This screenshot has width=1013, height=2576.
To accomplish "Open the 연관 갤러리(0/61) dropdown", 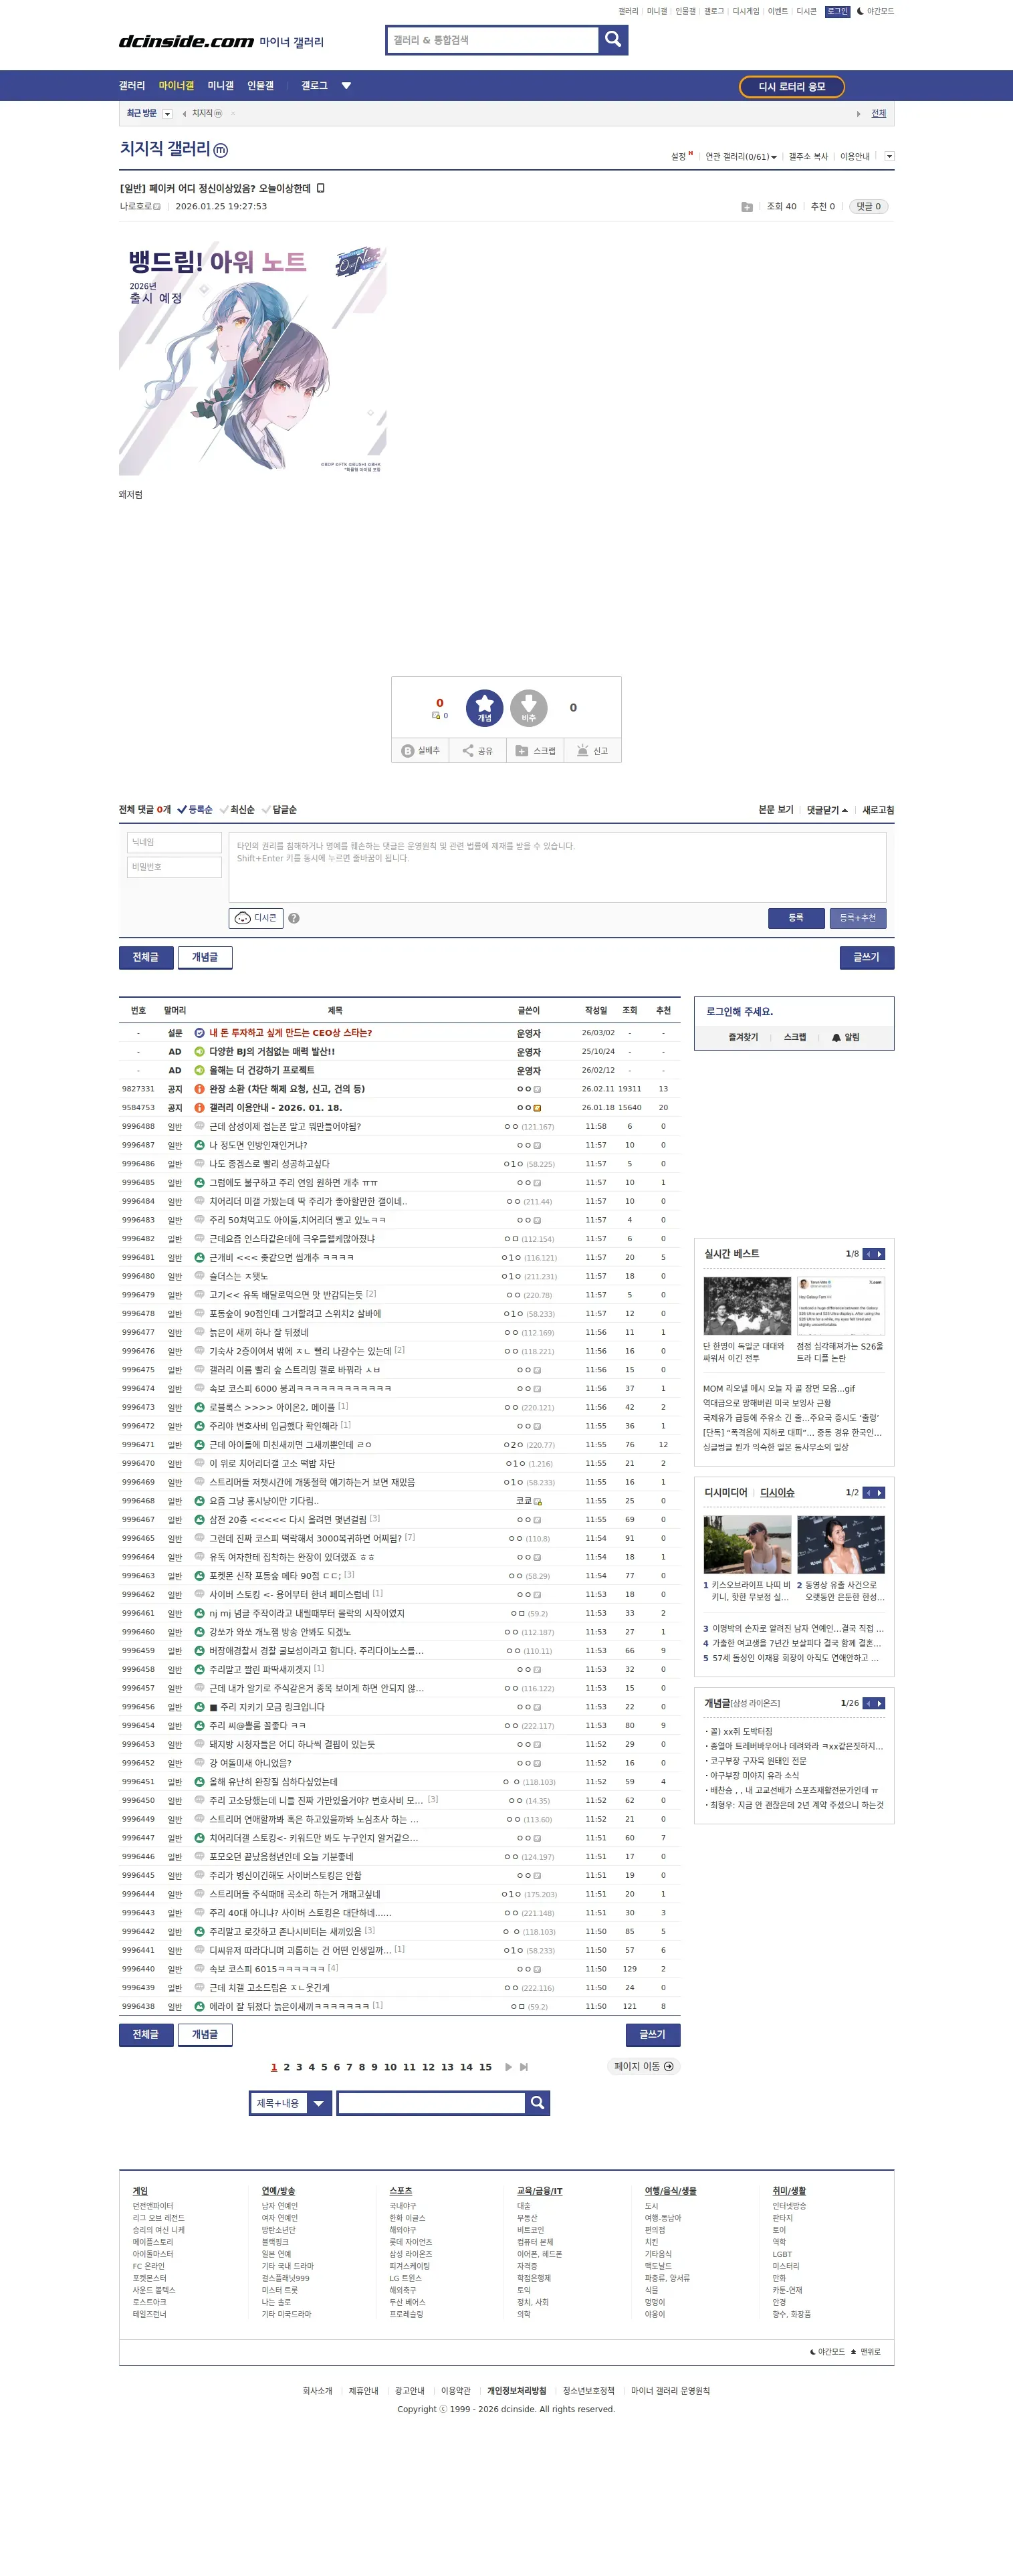I will 741,157.
